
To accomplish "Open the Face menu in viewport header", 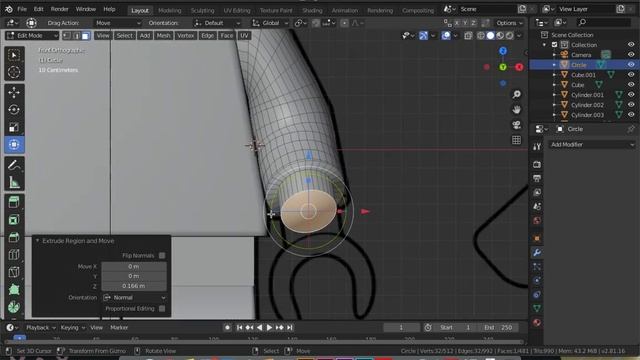I will pyautogui.click(x=227, y=36).
